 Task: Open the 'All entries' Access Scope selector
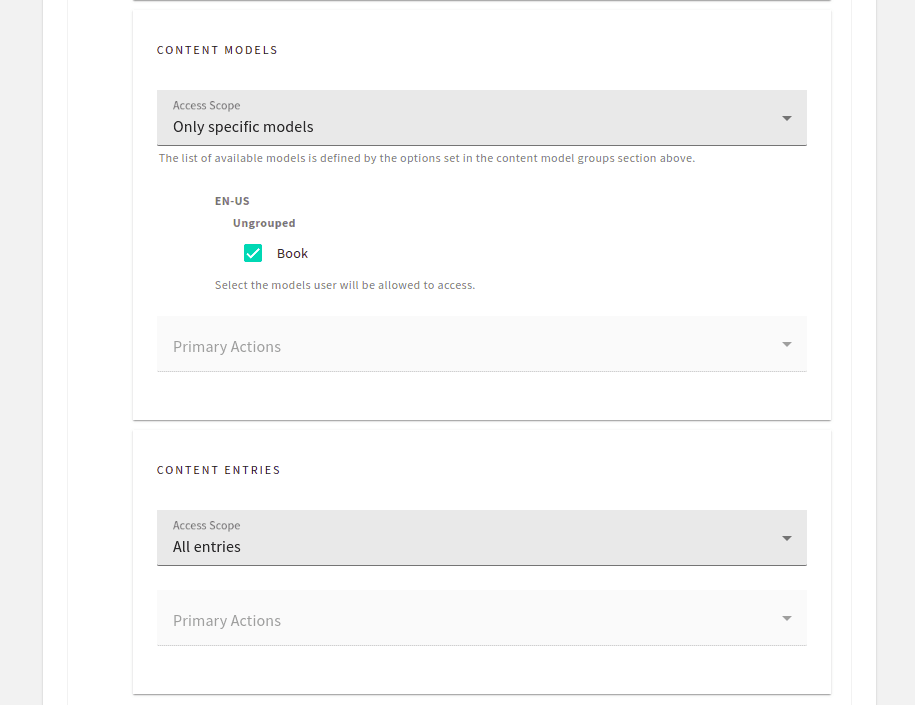point(480,537)
